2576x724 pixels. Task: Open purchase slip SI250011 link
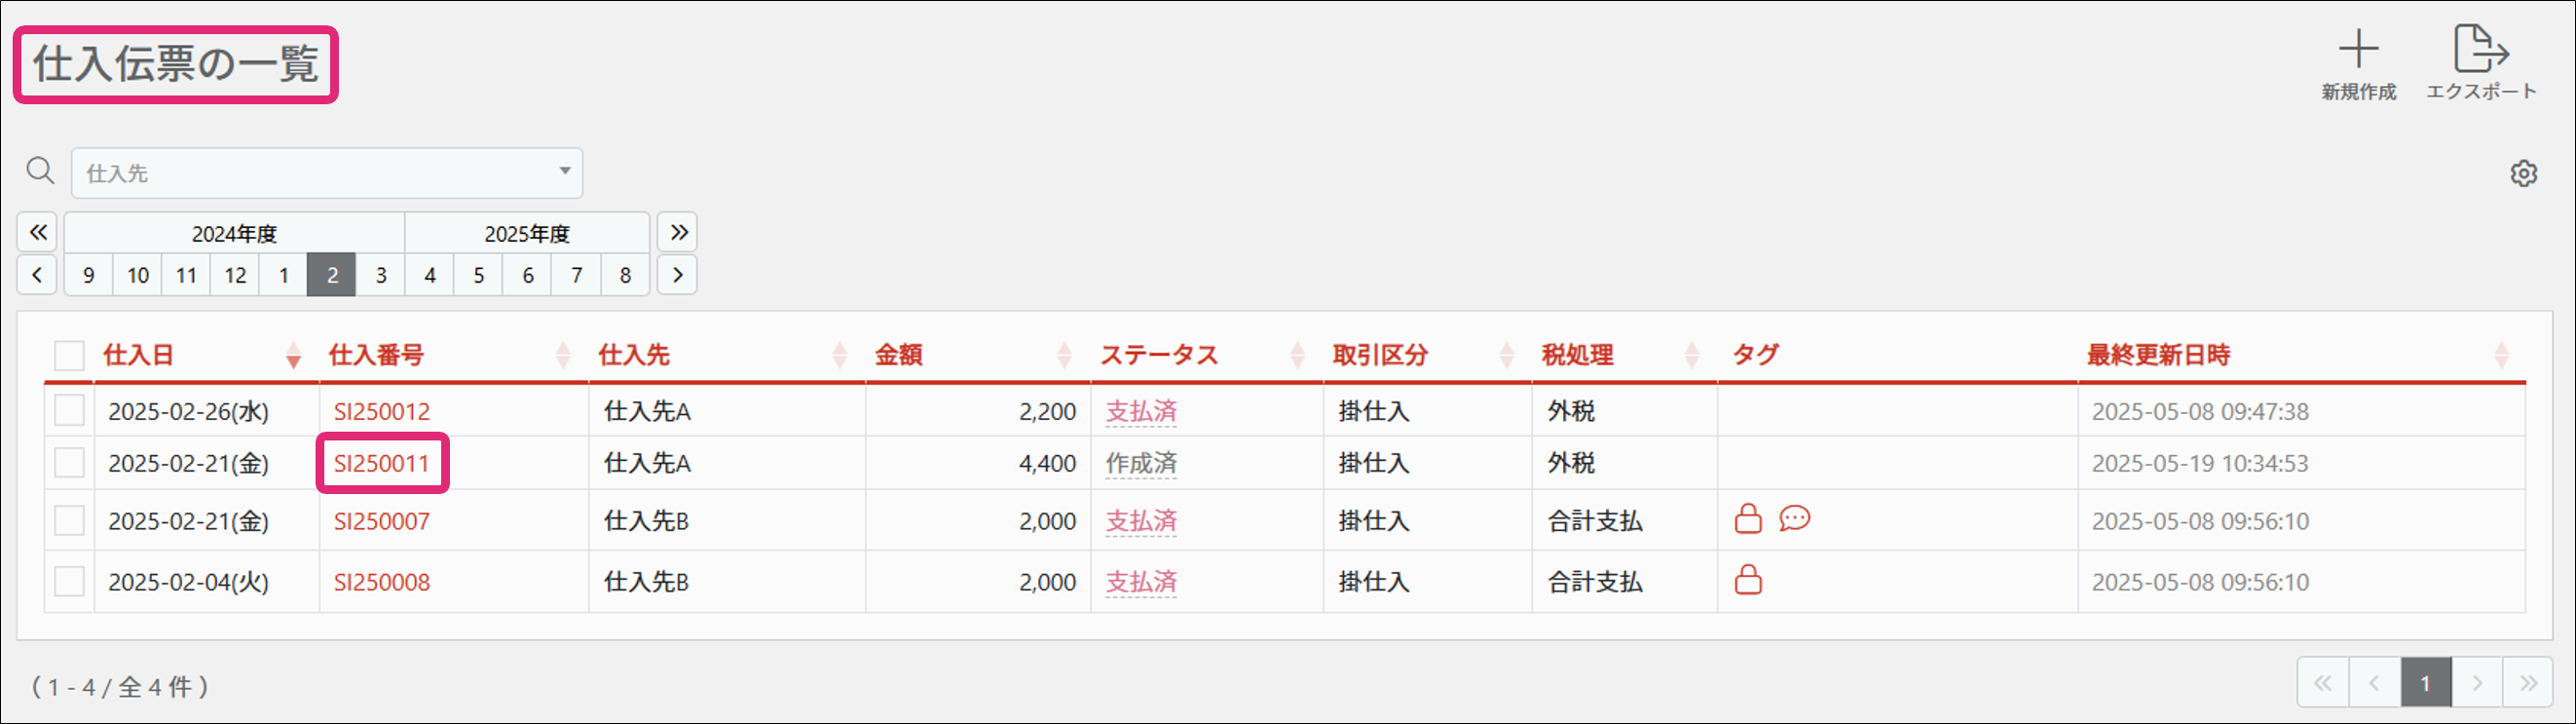pyautogui.click(x=381, y=464)
